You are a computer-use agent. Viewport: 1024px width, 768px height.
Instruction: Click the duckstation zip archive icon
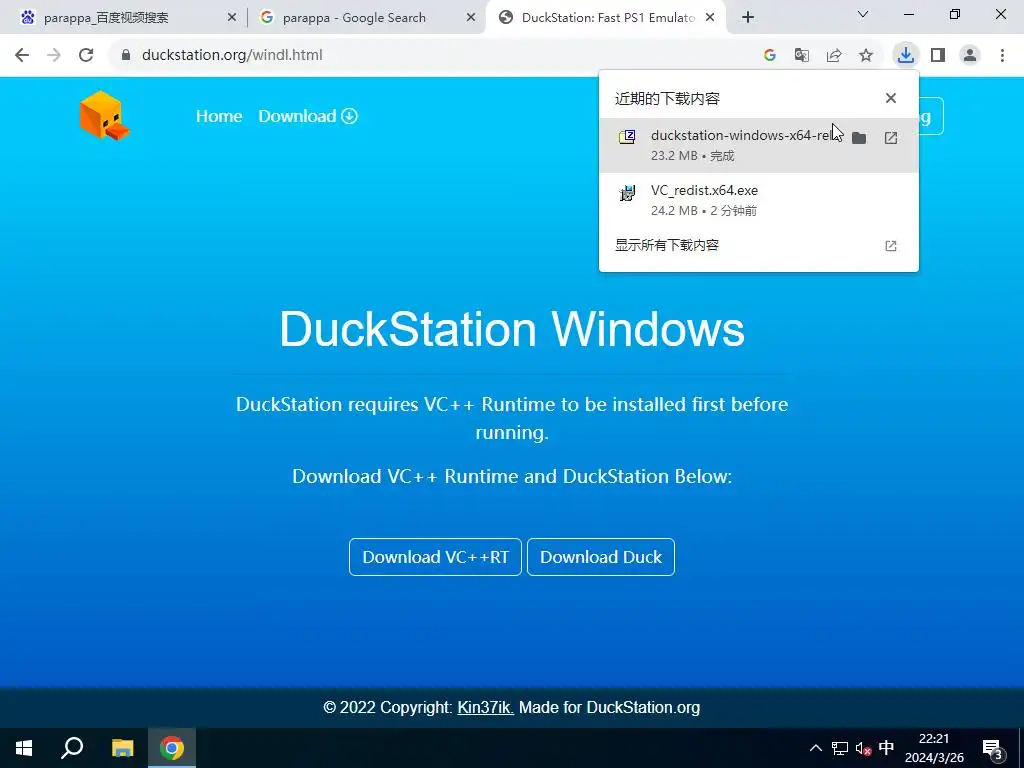coord(627,136)
